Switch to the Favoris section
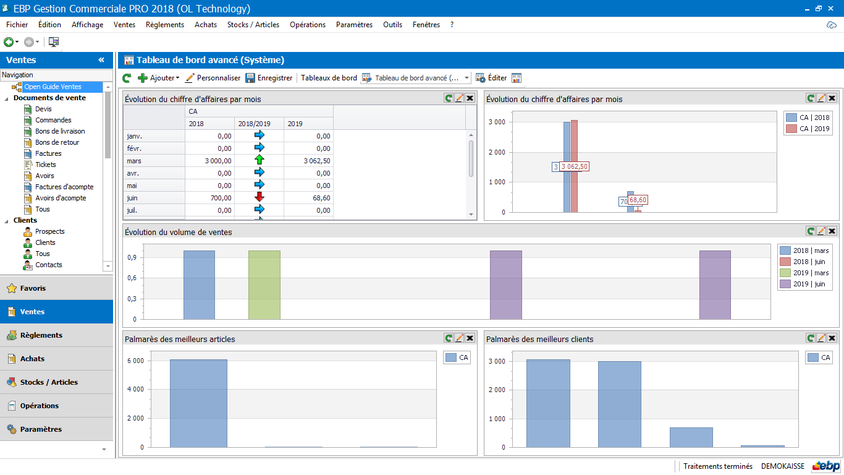 [57, 288]
